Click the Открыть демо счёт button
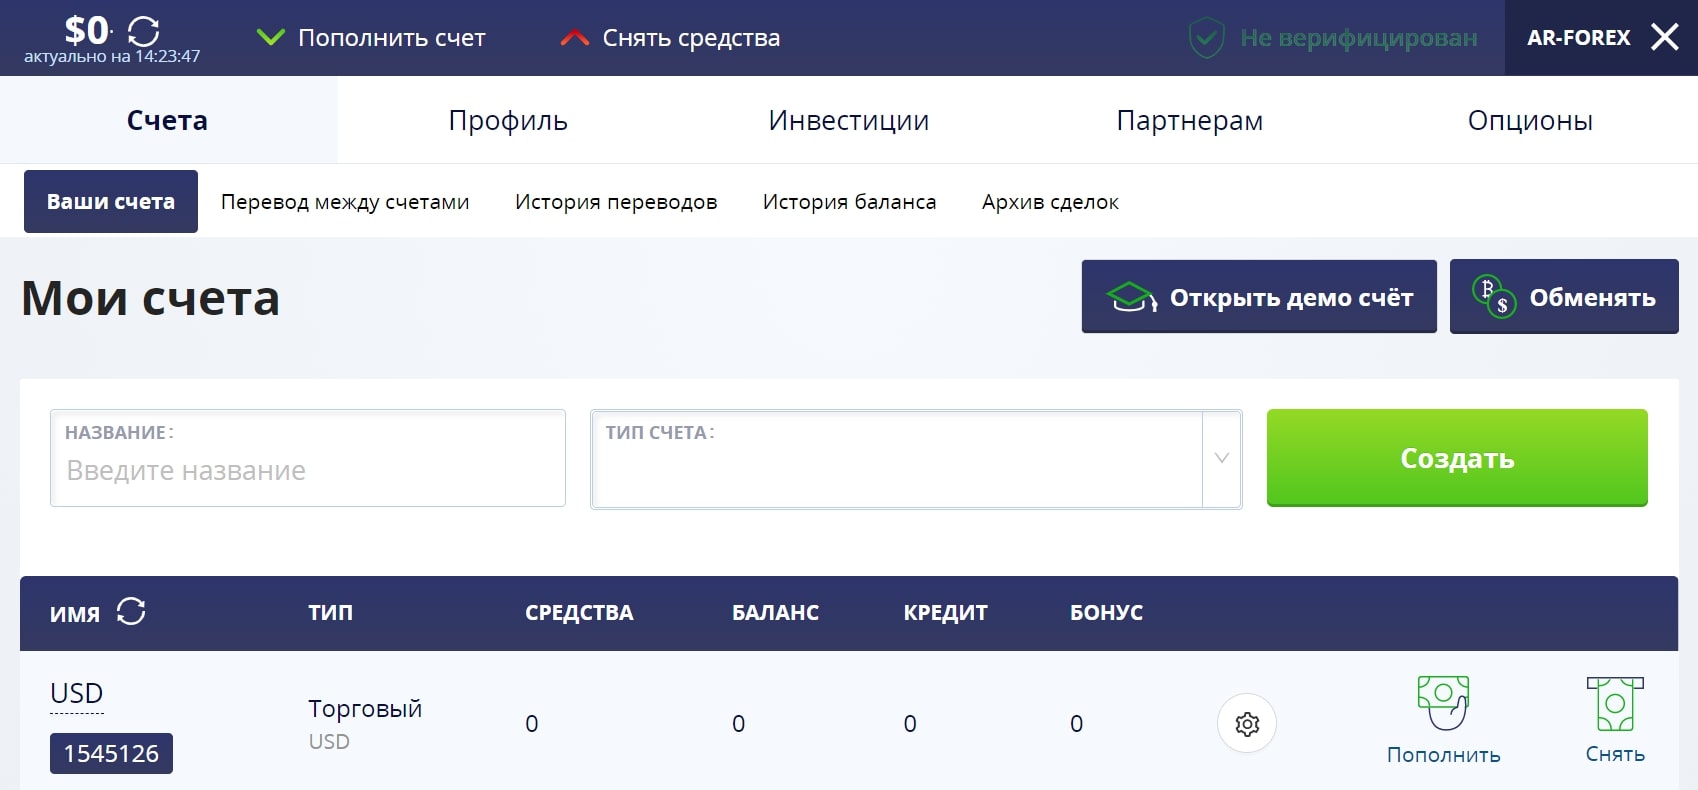This screenshot has width=1698, height=790. (x=1259, y=296)
